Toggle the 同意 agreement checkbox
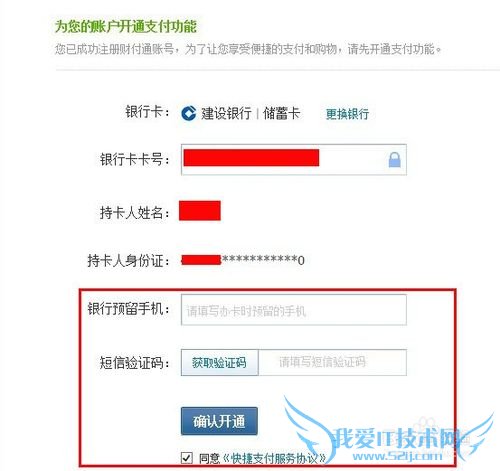 187,458
